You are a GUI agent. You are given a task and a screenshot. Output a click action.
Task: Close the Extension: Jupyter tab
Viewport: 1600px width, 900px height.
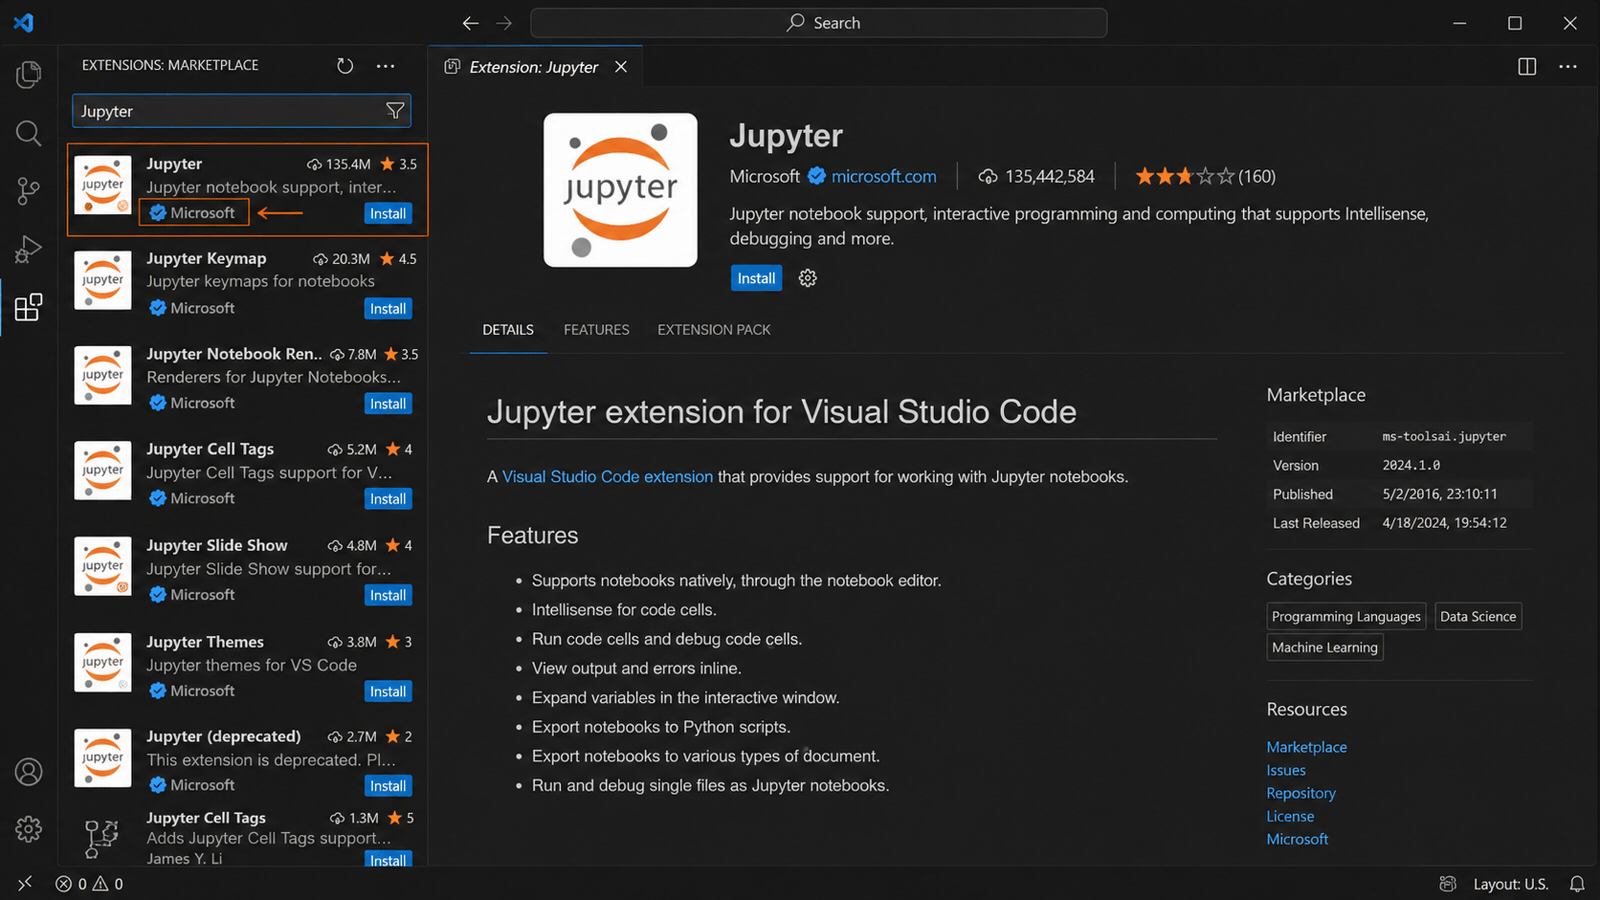point(621,67)
